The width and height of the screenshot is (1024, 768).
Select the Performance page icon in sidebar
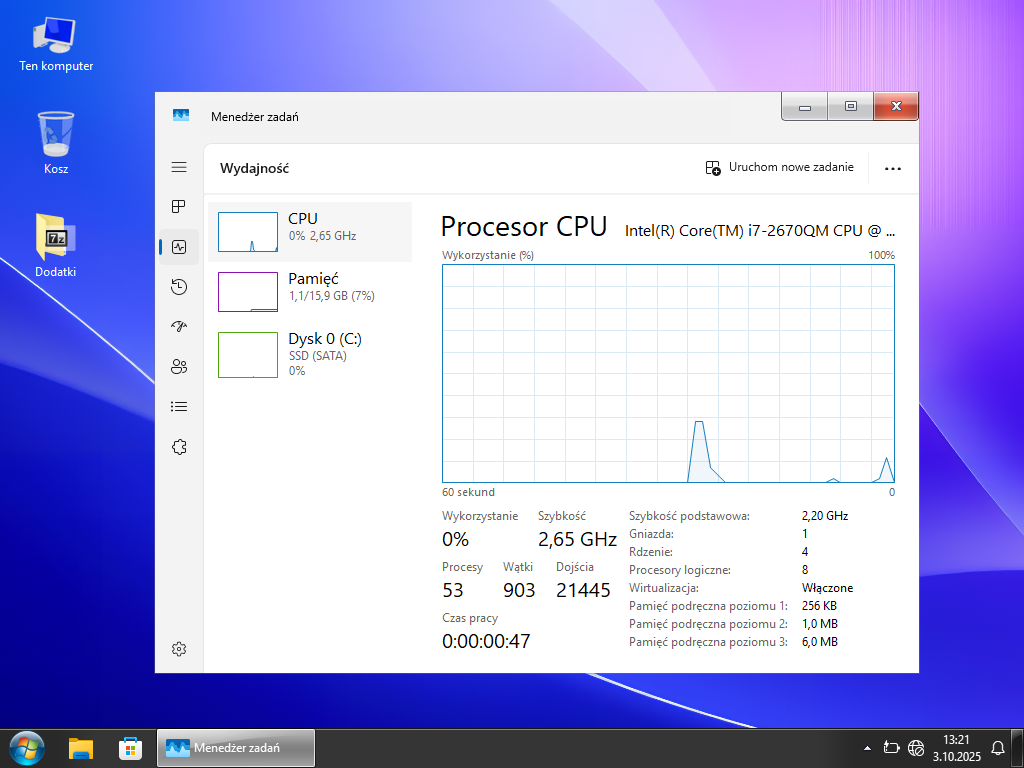coord(179,247)
